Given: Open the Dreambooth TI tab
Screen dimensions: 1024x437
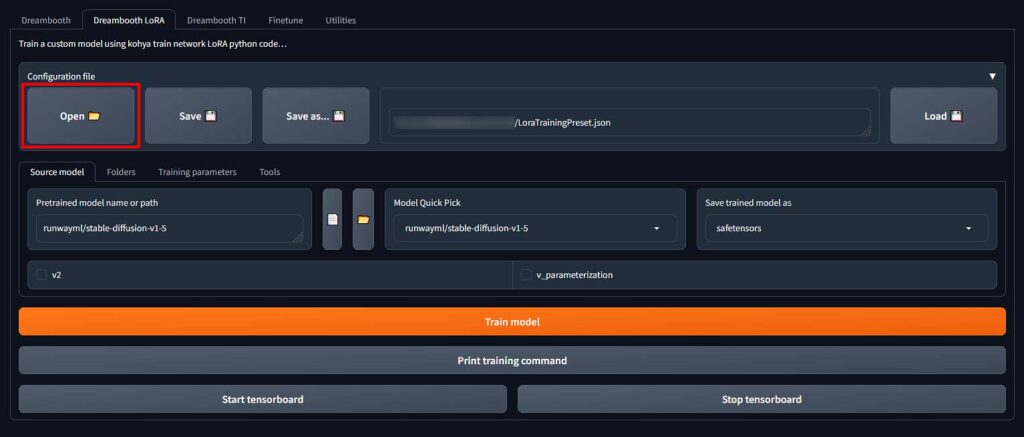Looking at the screenshot, I should click(x=216, y=20).
